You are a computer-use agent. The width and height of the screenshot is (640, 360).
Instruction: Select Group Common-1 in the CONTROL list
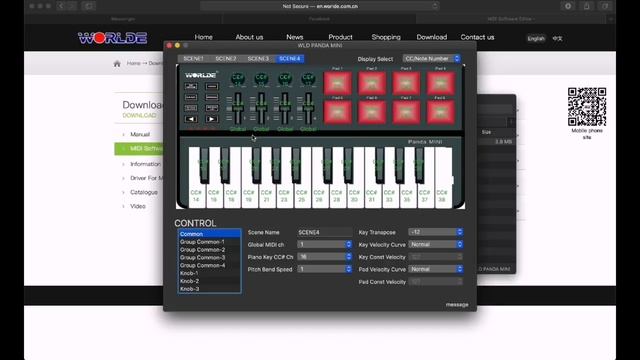coord(209,242)
